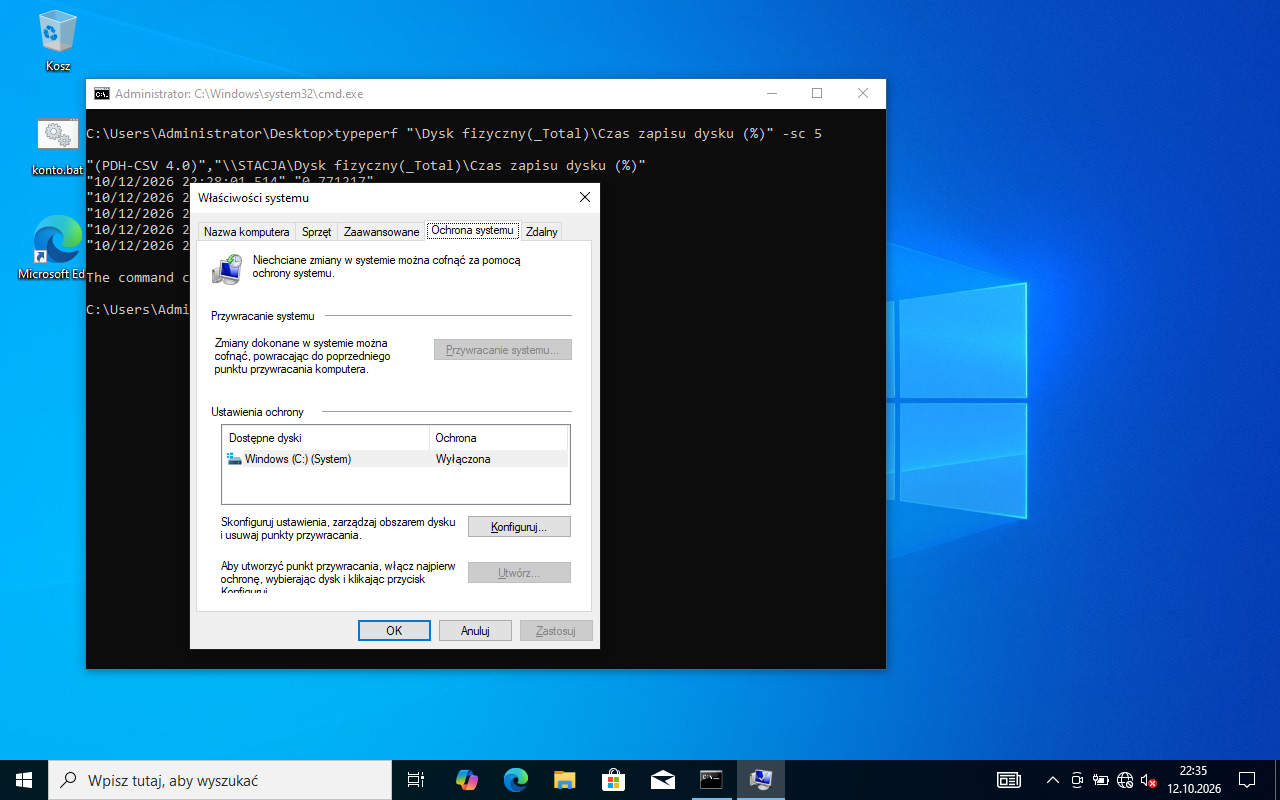This screenshot has height=800, width=1280.
Task: Maximize the cmd.exe window
Action: (817, 94)
